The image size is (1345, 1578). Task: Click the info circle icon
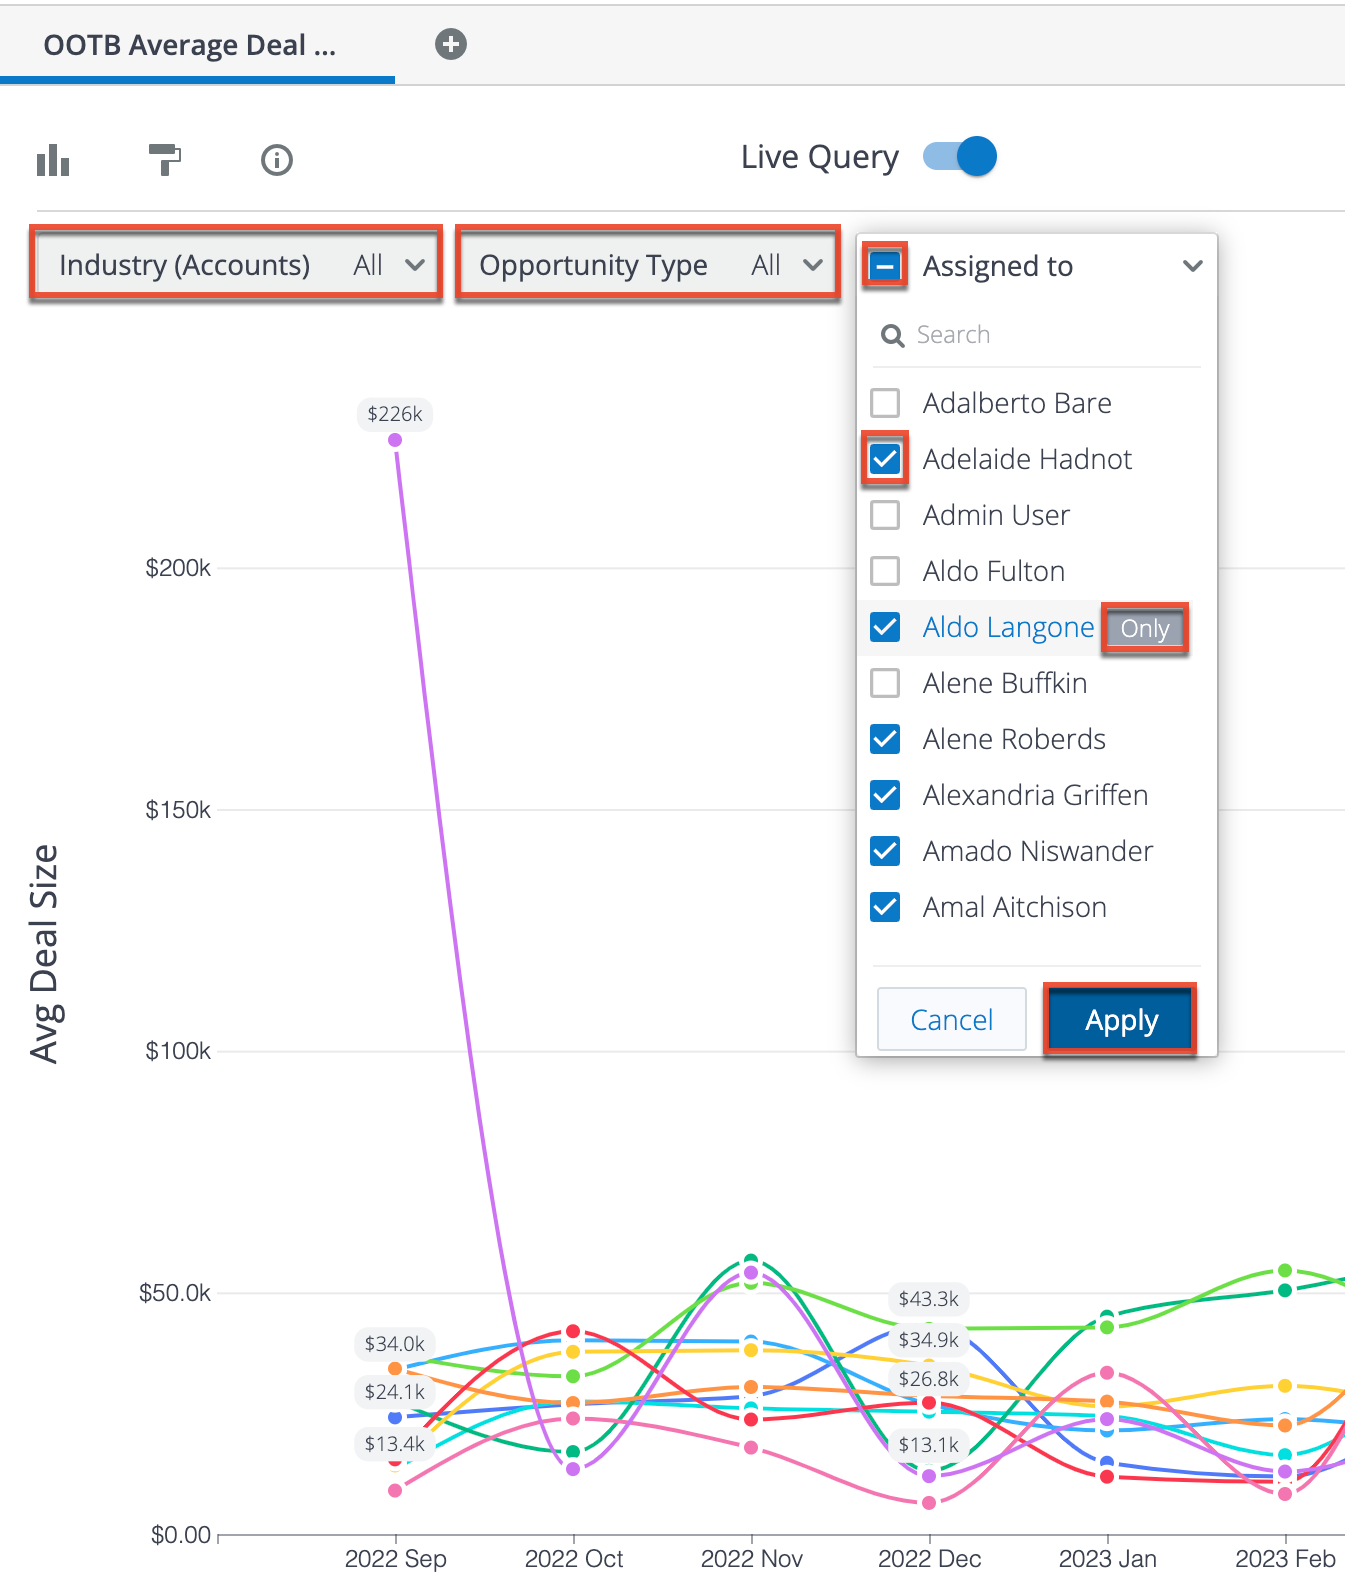[277, 160]
